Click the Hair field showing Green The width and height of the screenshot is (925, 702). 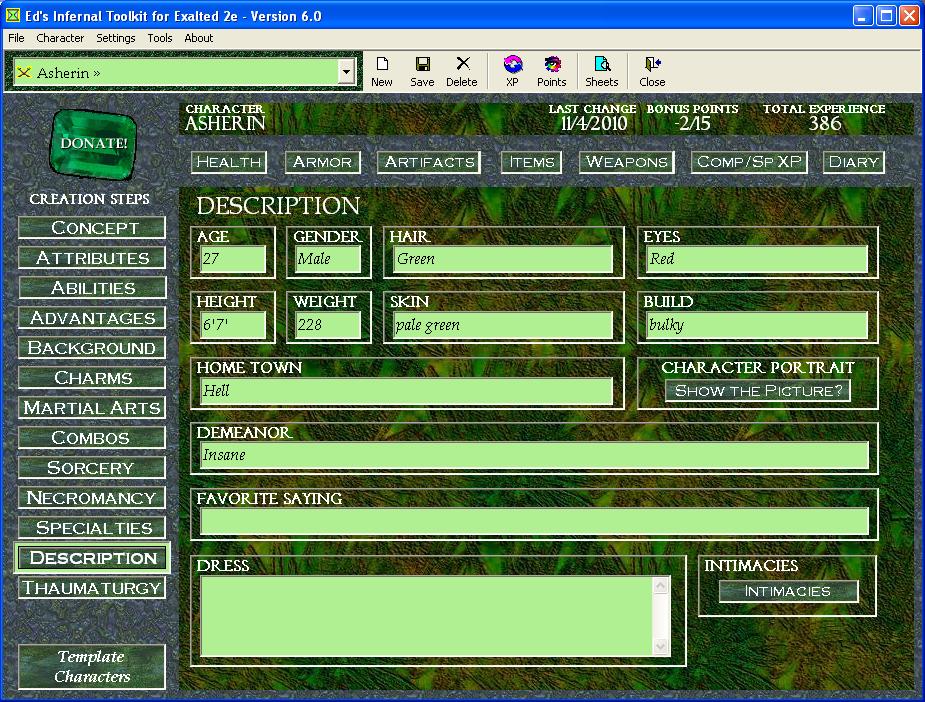pyautogui.click(x=503, y=259)
